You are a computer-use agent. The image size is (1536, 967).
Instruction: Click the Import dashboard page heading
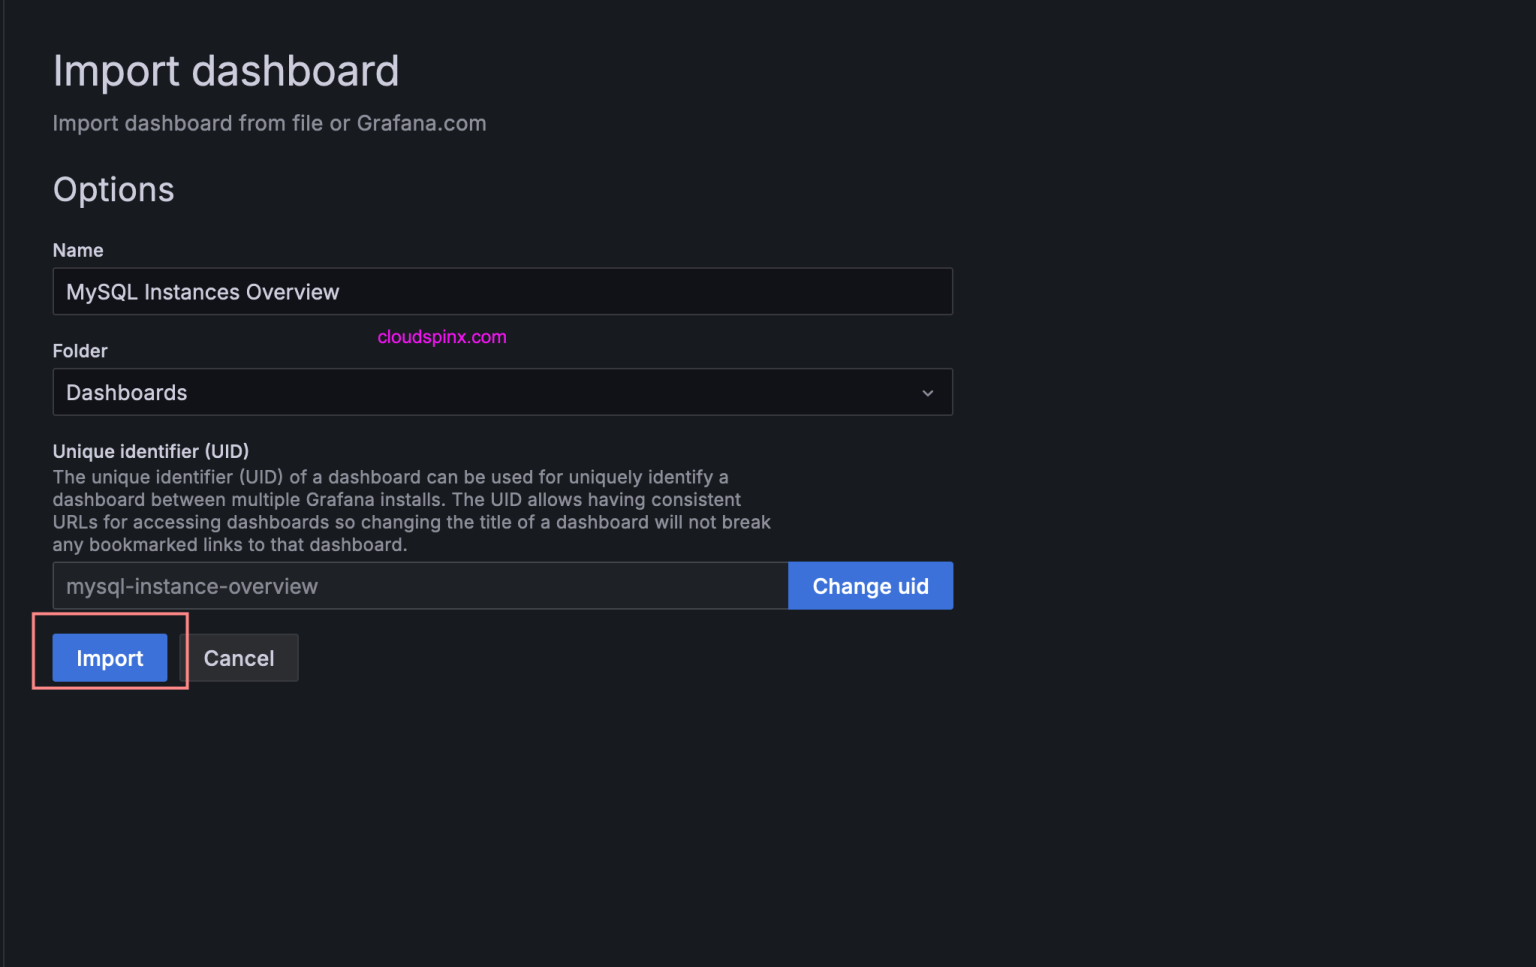pos(226,70)
